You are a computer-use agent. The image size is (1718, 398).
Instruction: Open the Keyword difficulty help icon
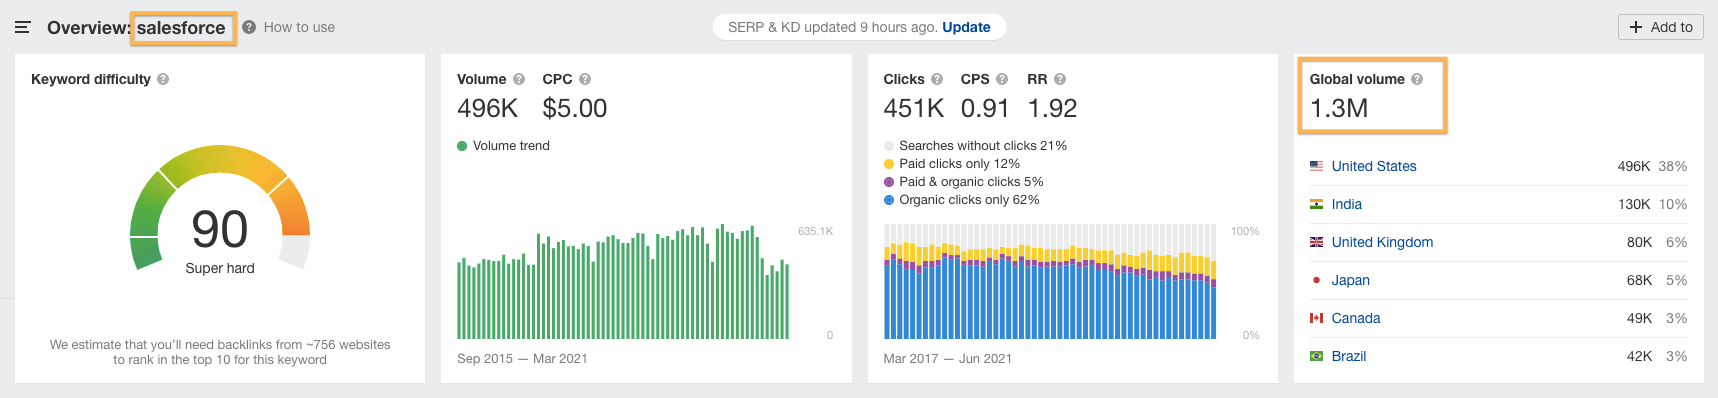click(x=163, y=79)
